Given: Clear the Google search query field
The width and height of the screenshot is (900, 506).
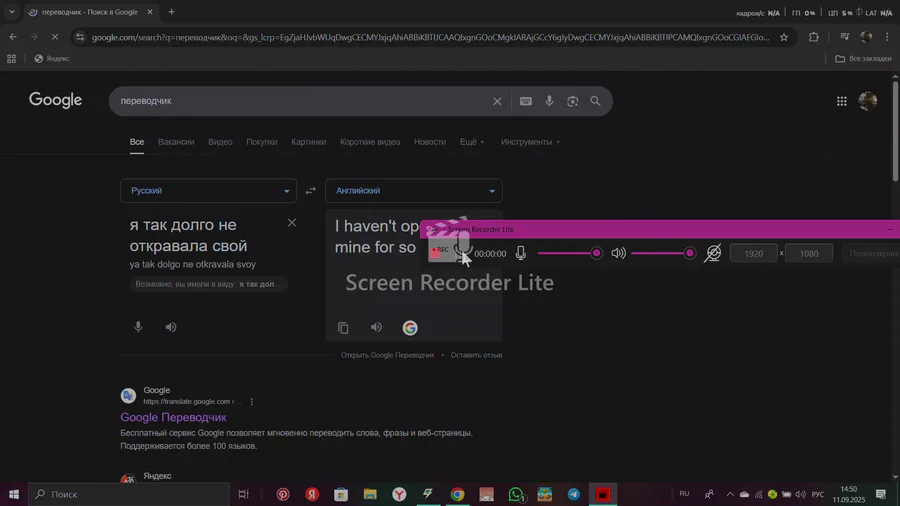Looking at the screenshot, I should 497,102.
